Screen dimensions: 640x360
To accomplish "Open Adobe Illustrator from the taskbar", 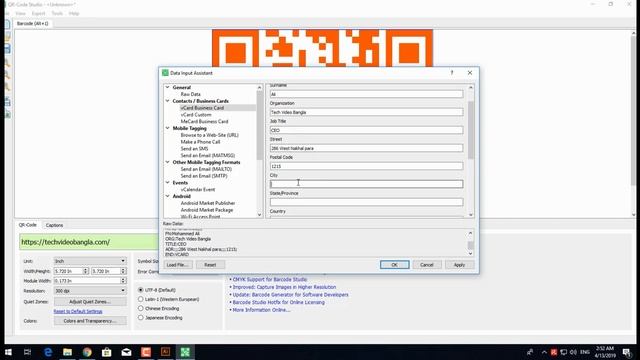I will (165, 352).
